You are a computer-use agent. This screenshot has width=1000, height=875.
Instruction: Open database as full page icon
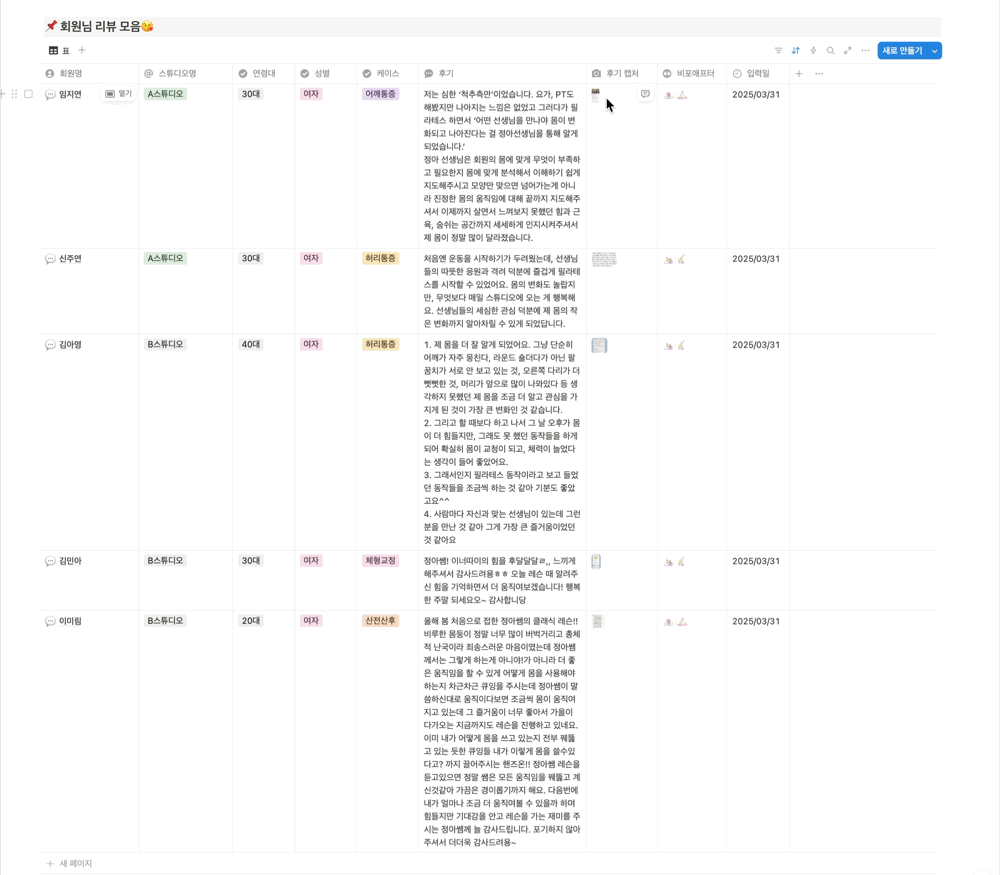[x=848, y=50]
